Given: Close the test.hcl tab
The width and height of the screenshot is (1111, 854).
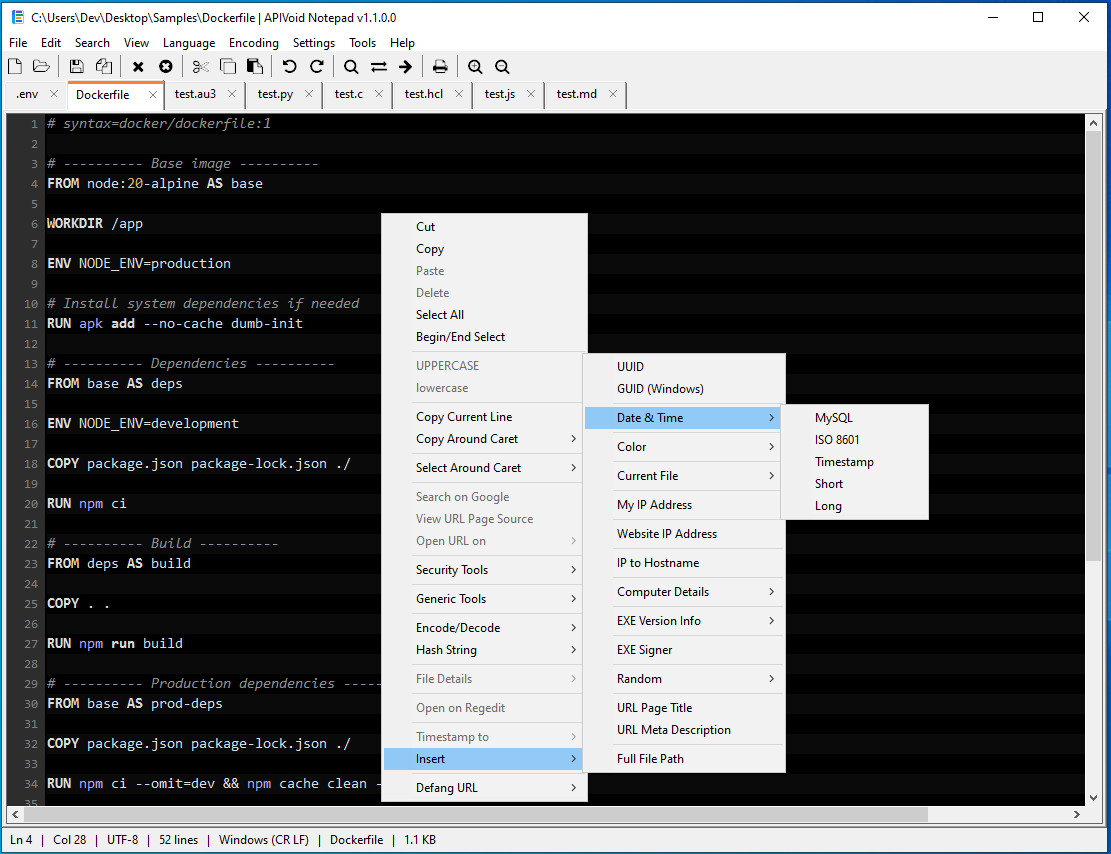Looking at the screenshot, I should coord(458,94).
